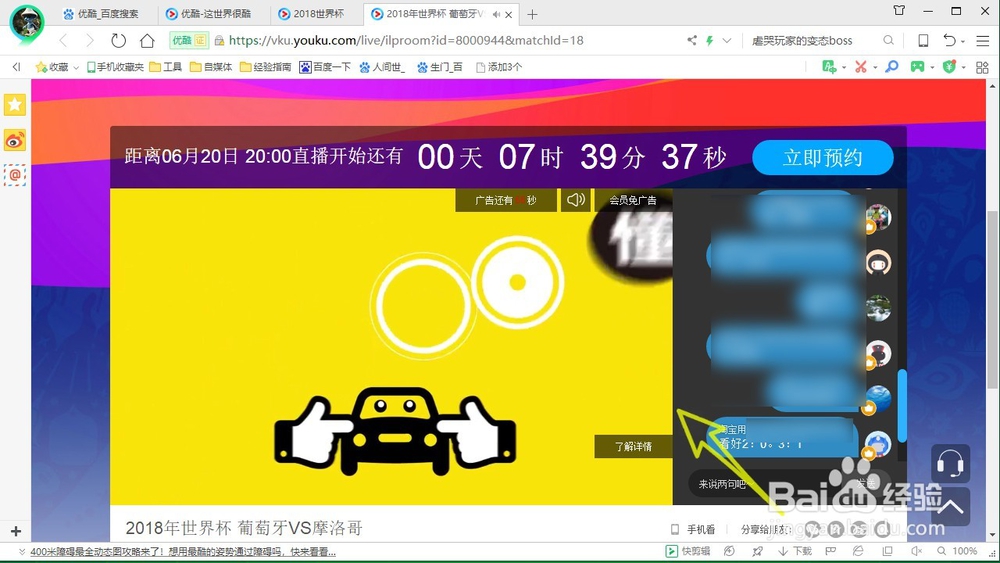Screen dimensions: 1000x563
Task: Open the skin shirt icon in the title bar
Action: point(899,11)
